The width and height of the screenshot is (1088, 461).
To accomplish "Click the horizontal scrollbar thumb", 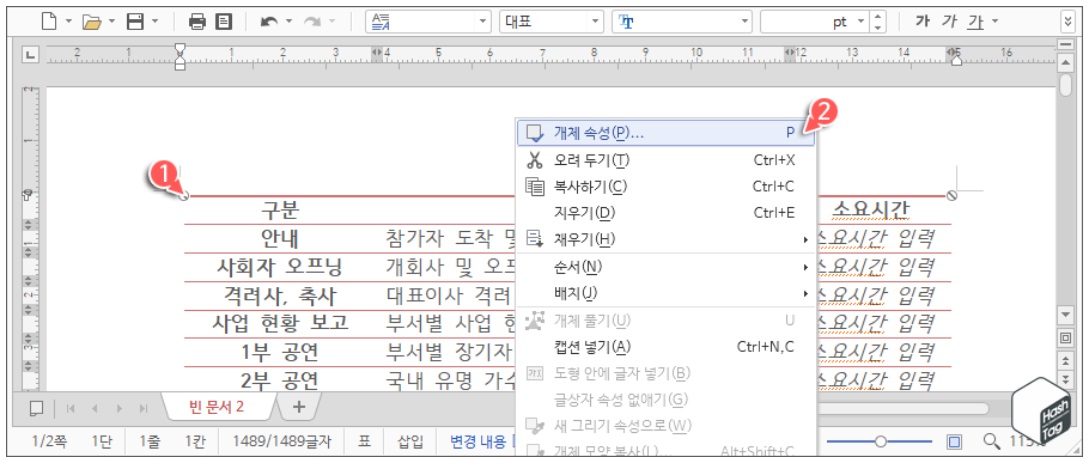I will [x=902, y=408].
